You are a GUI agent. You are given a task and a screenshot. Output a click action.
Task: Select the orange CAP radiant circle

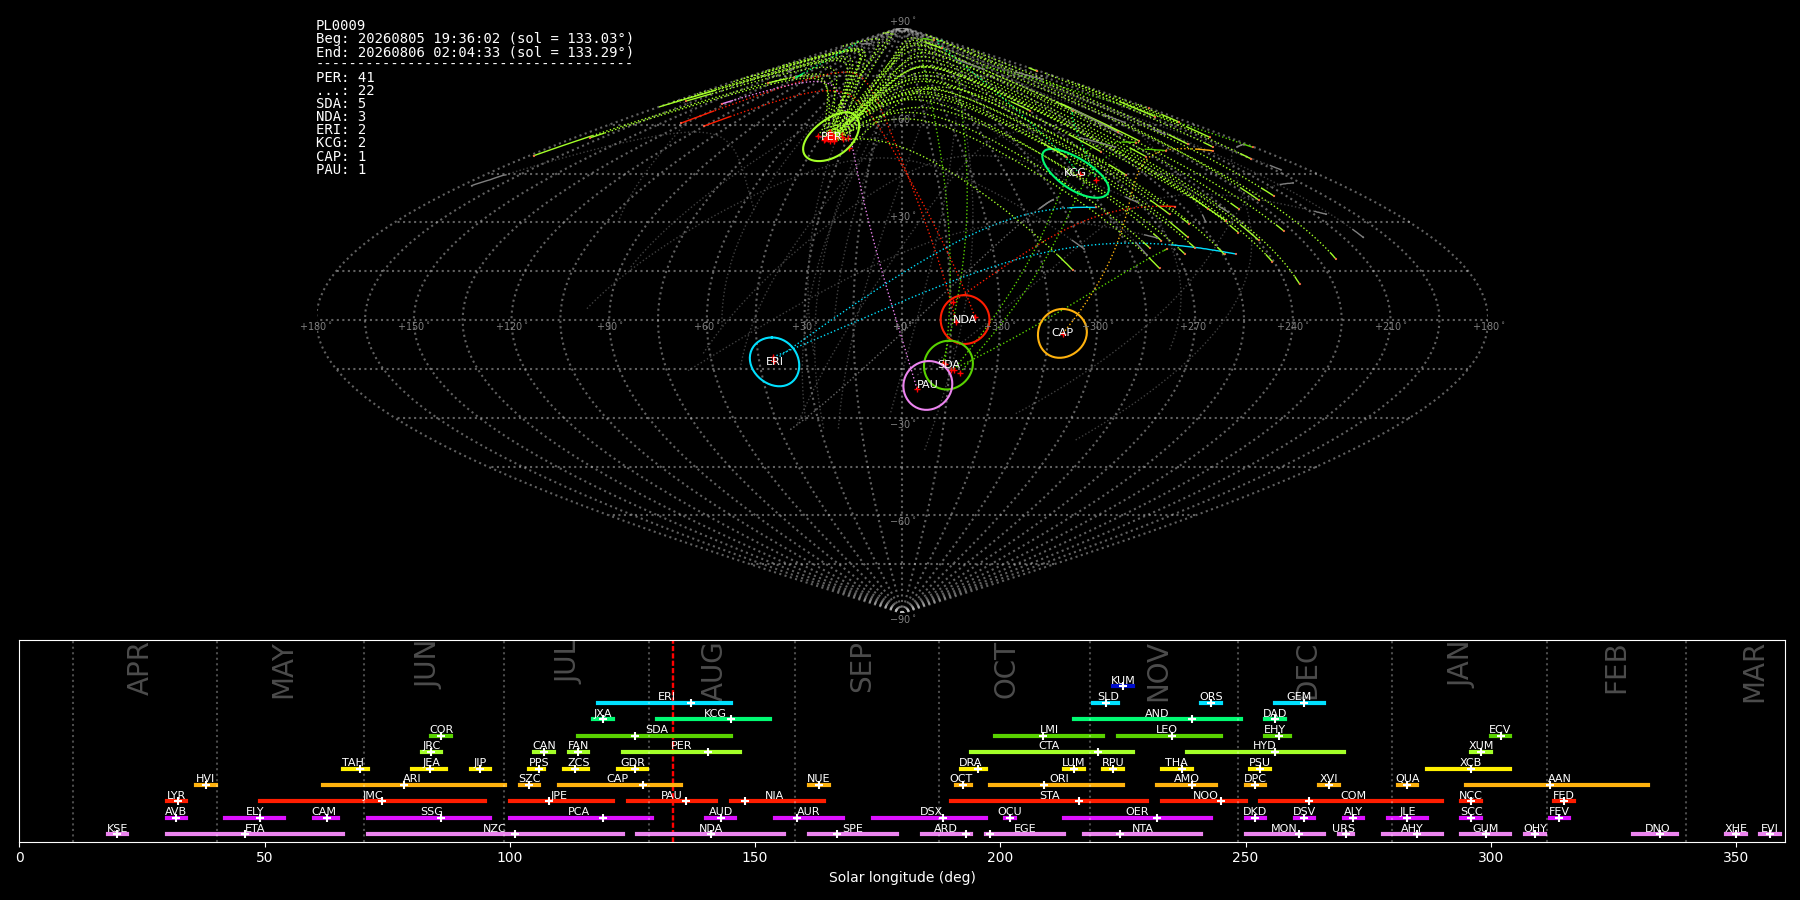(1062, 333)
